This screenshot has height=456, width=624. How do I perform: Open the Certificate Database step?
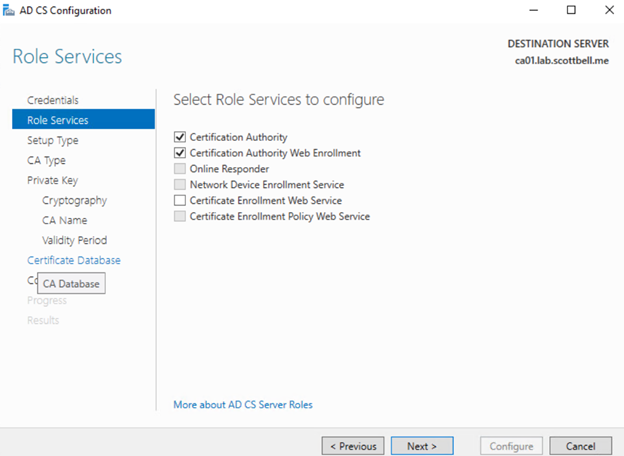[x=74, y=260]
